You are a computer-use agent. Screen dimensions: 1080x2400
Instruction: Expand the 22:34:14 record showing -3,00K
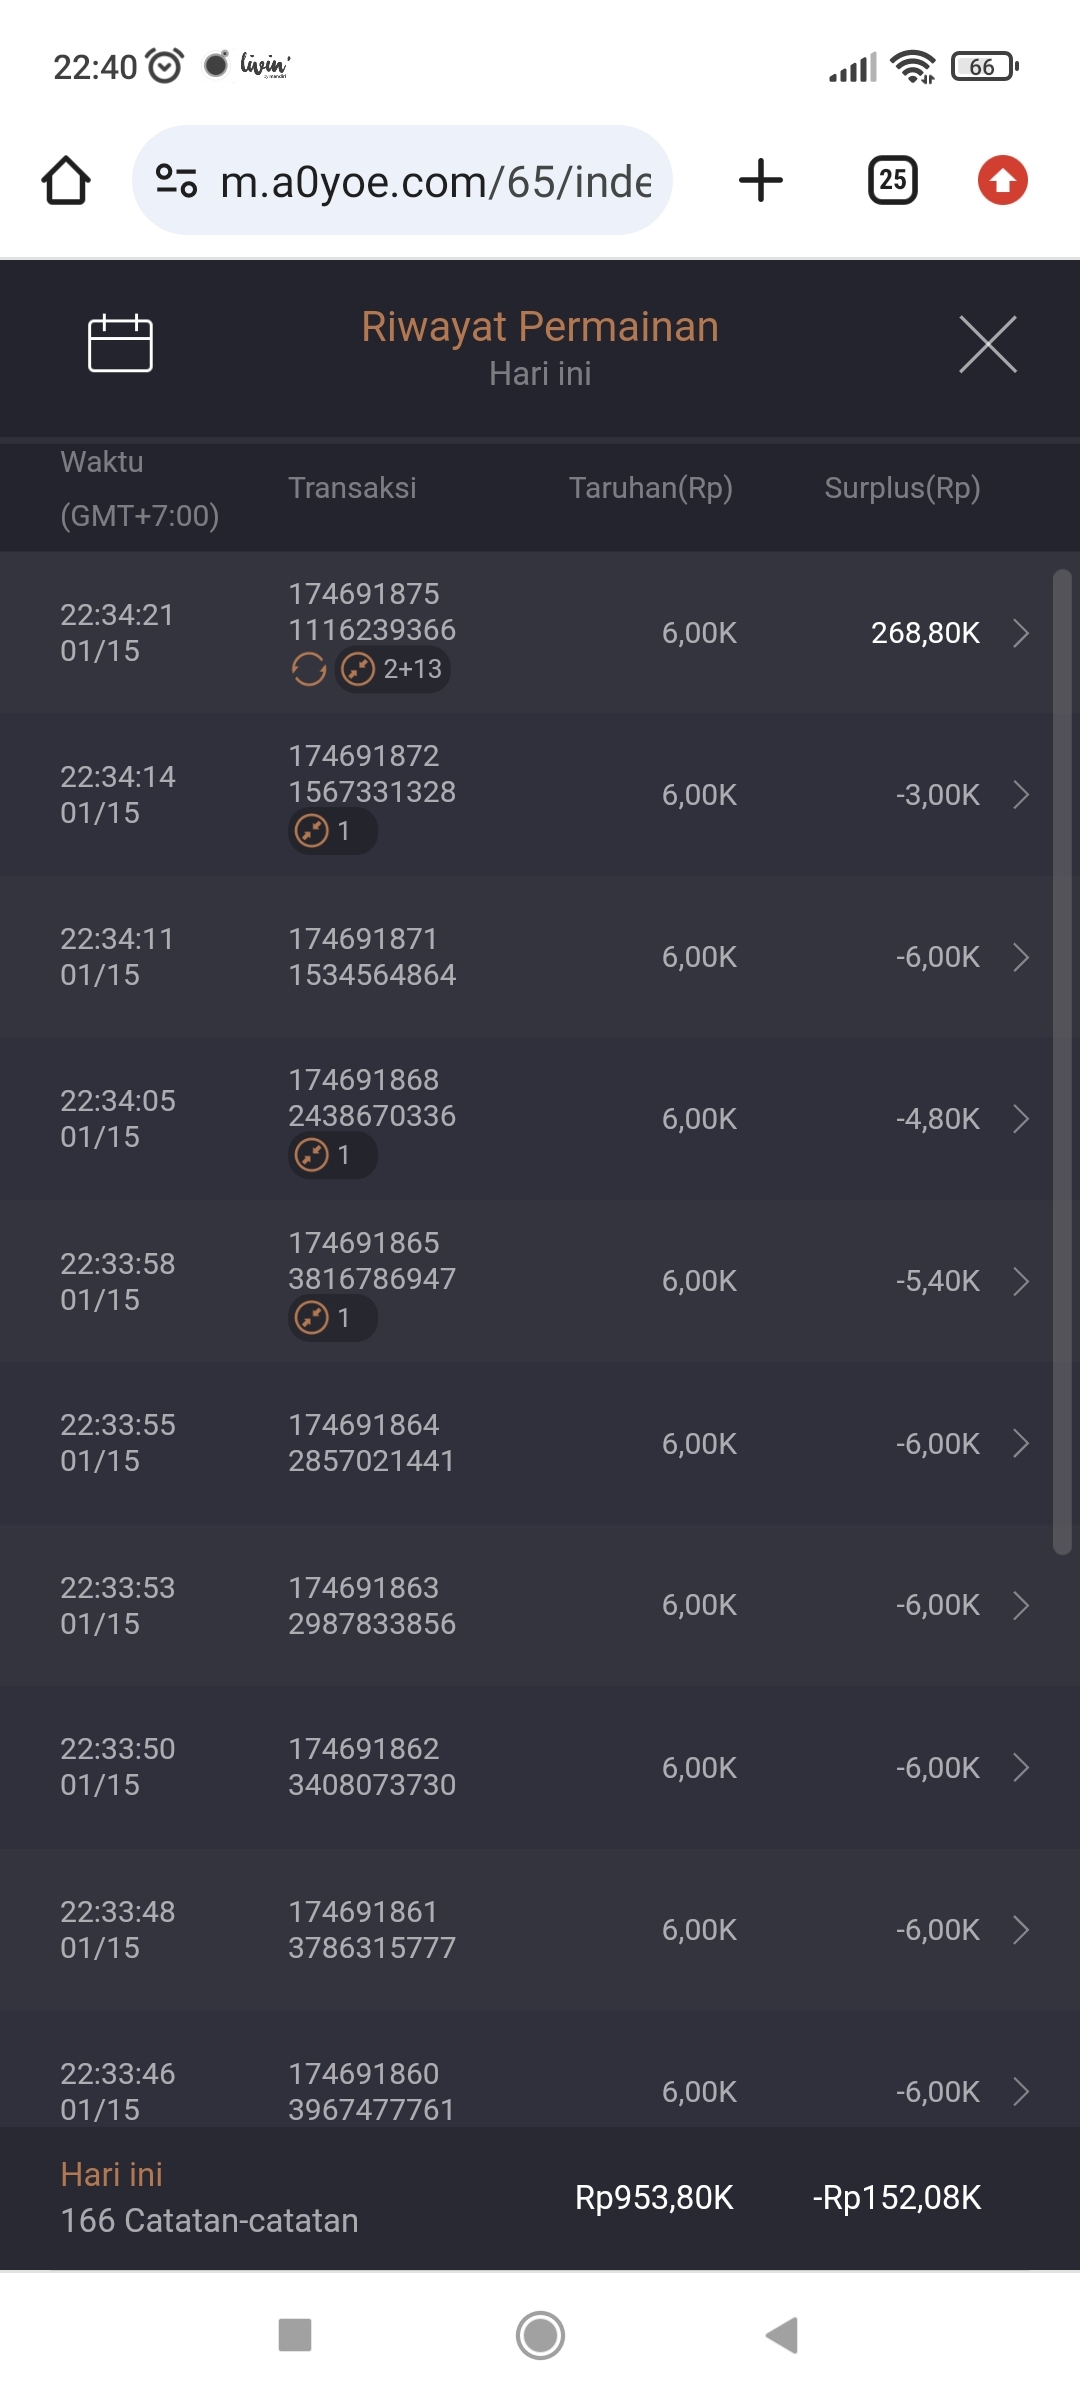coord(1020,795)
